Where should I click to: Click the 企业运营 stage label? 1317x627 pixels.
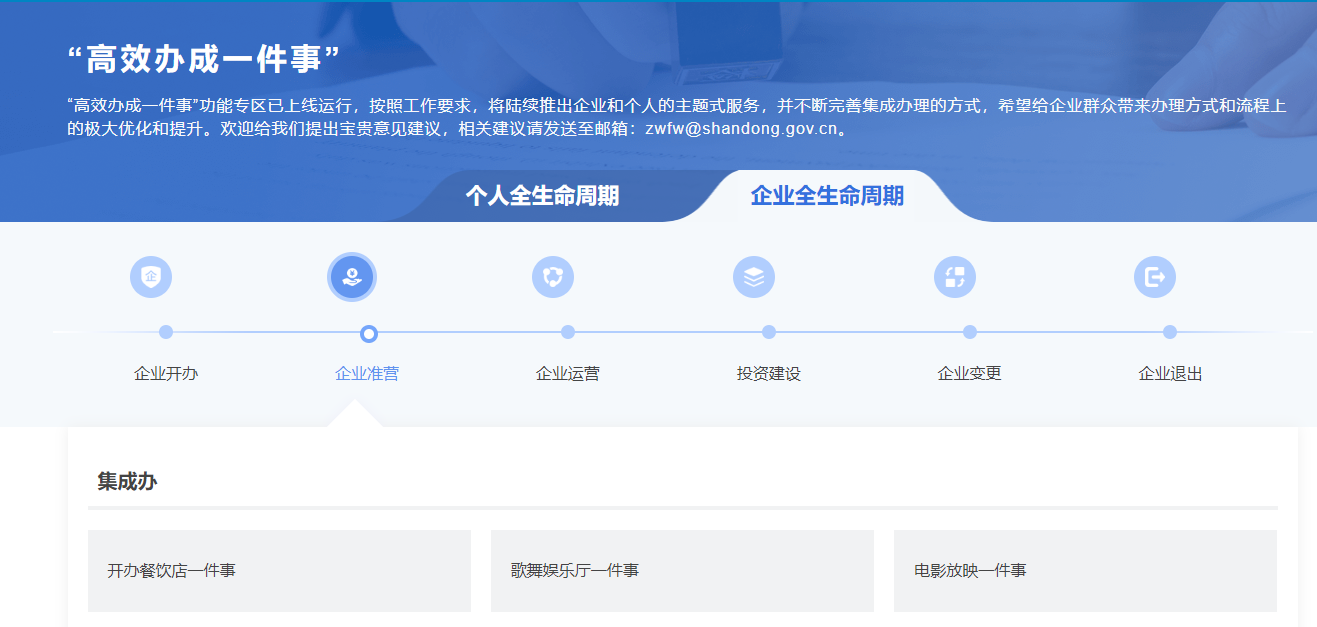[x=568, y=374]
